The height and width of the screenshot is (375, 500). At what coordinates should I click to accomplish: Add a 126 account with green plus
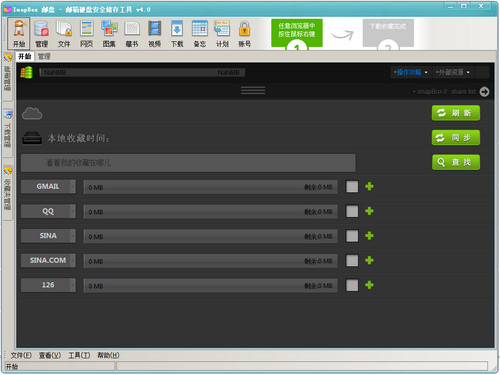click(x=369, y=285)
